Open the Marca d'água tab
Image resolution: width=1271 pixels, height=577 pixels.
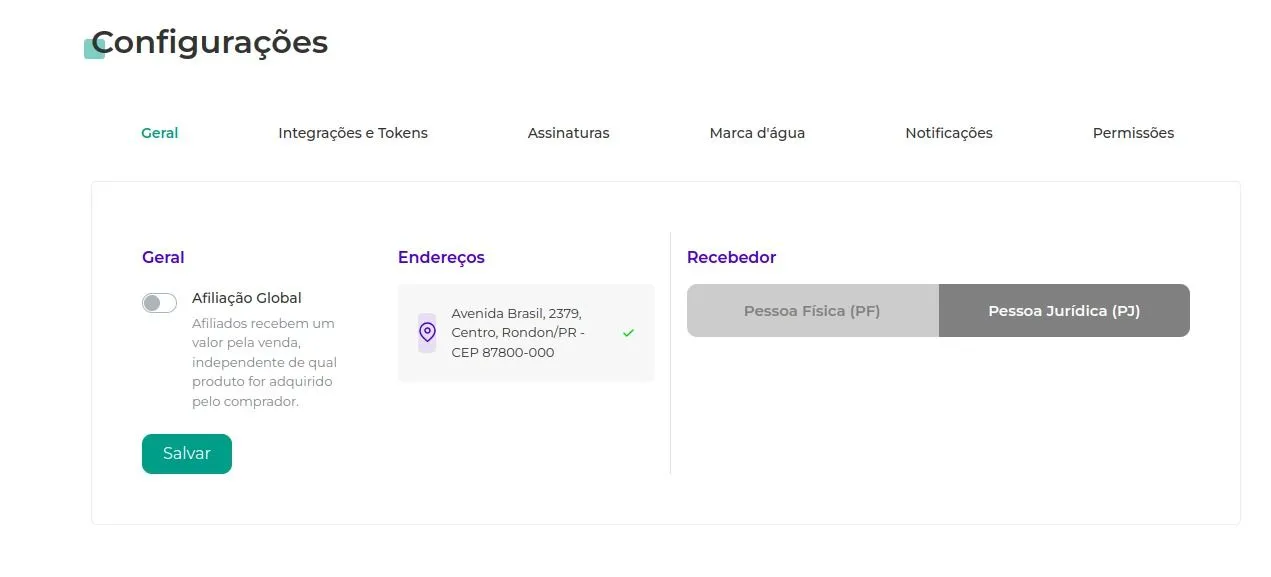tap(757, 133)
